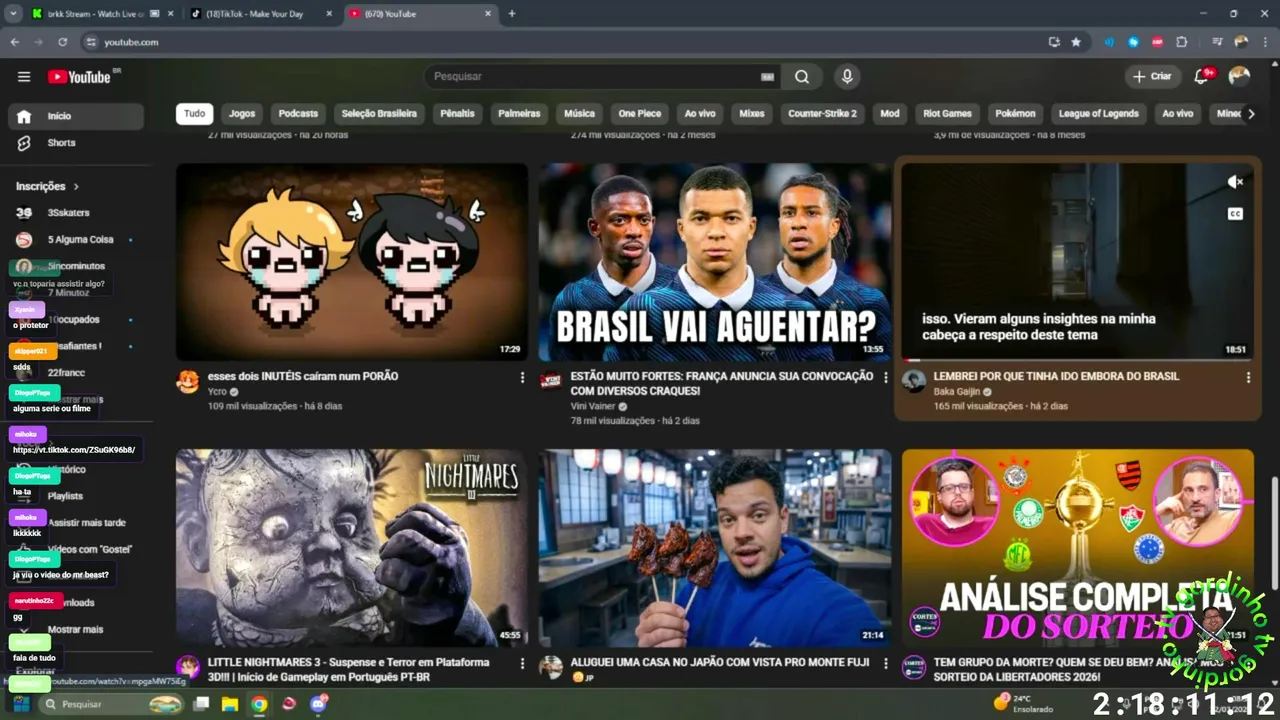Select the Palmeiras chip
1280x720 pixels.
click(x=519, y=114)
